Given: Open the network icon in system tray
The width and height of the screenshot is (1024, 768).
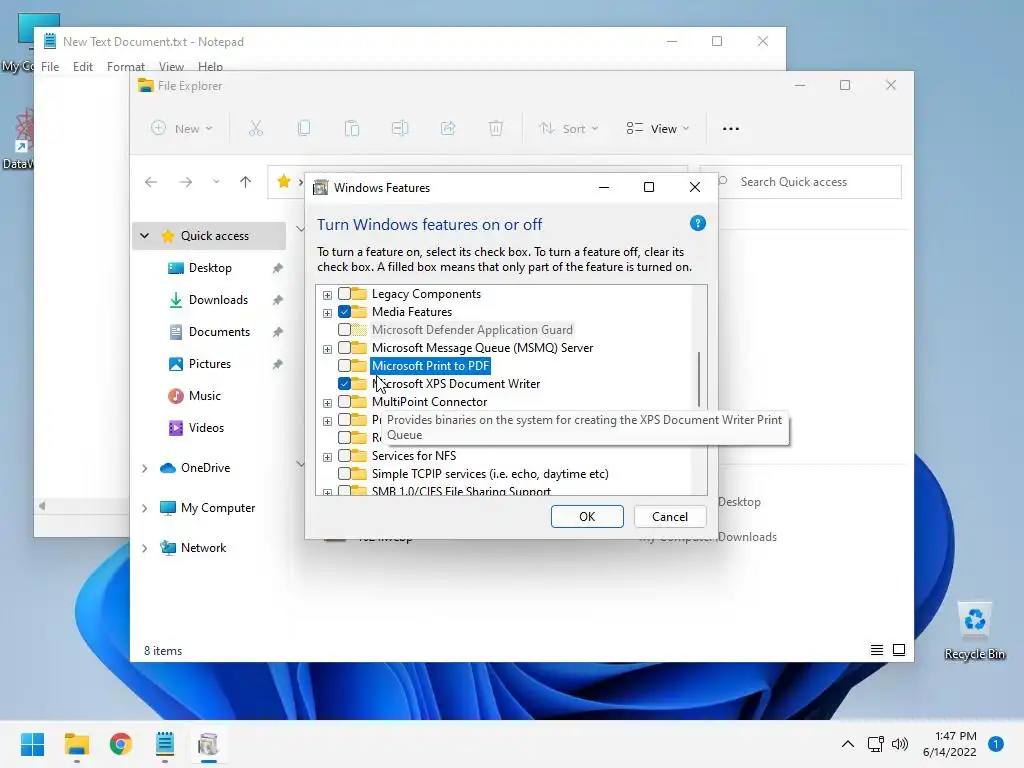Looking at the screenshot, I should (x=876, y=744).
